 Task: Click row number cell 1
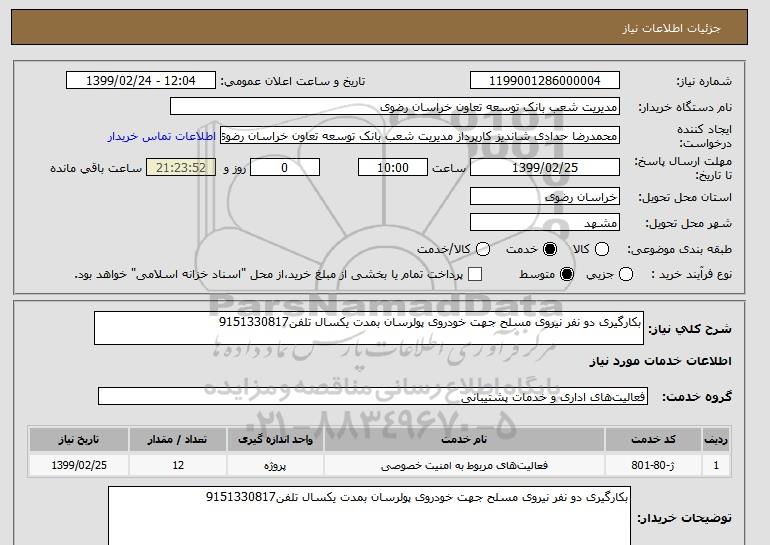tap(716, 465)
